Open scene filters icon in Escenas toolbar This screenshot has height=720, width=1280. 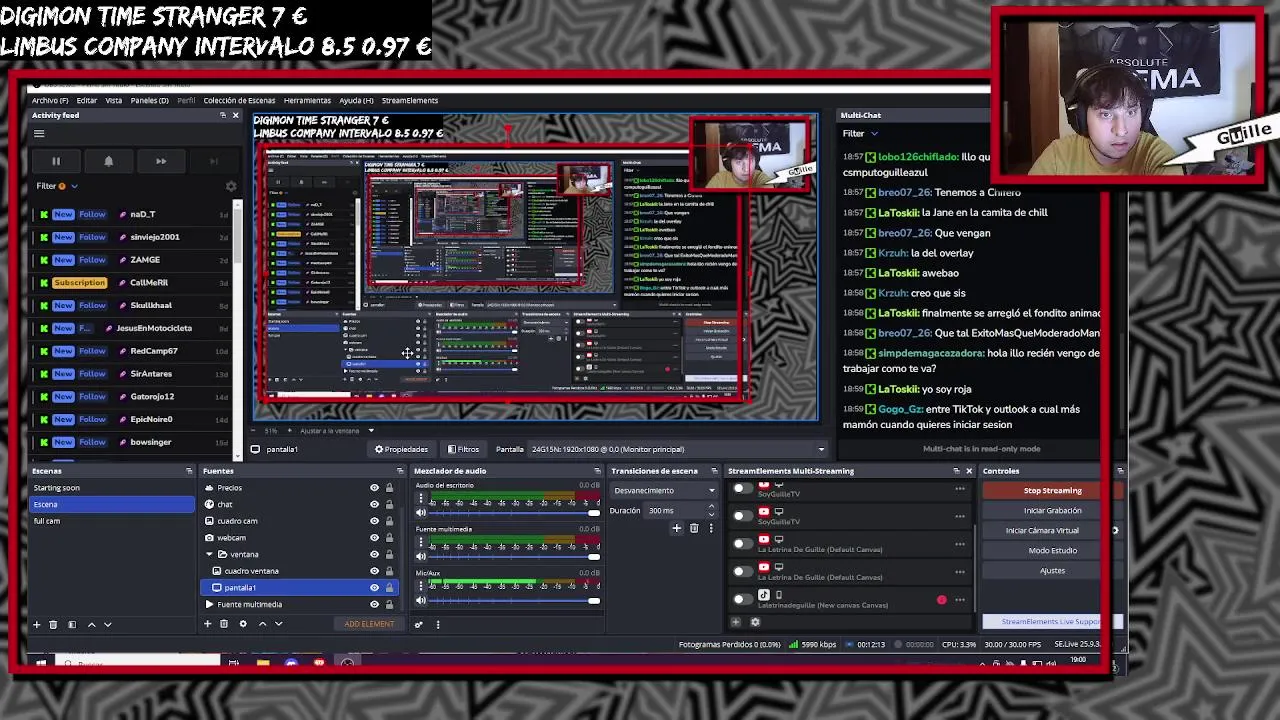(x=72, y=624)
